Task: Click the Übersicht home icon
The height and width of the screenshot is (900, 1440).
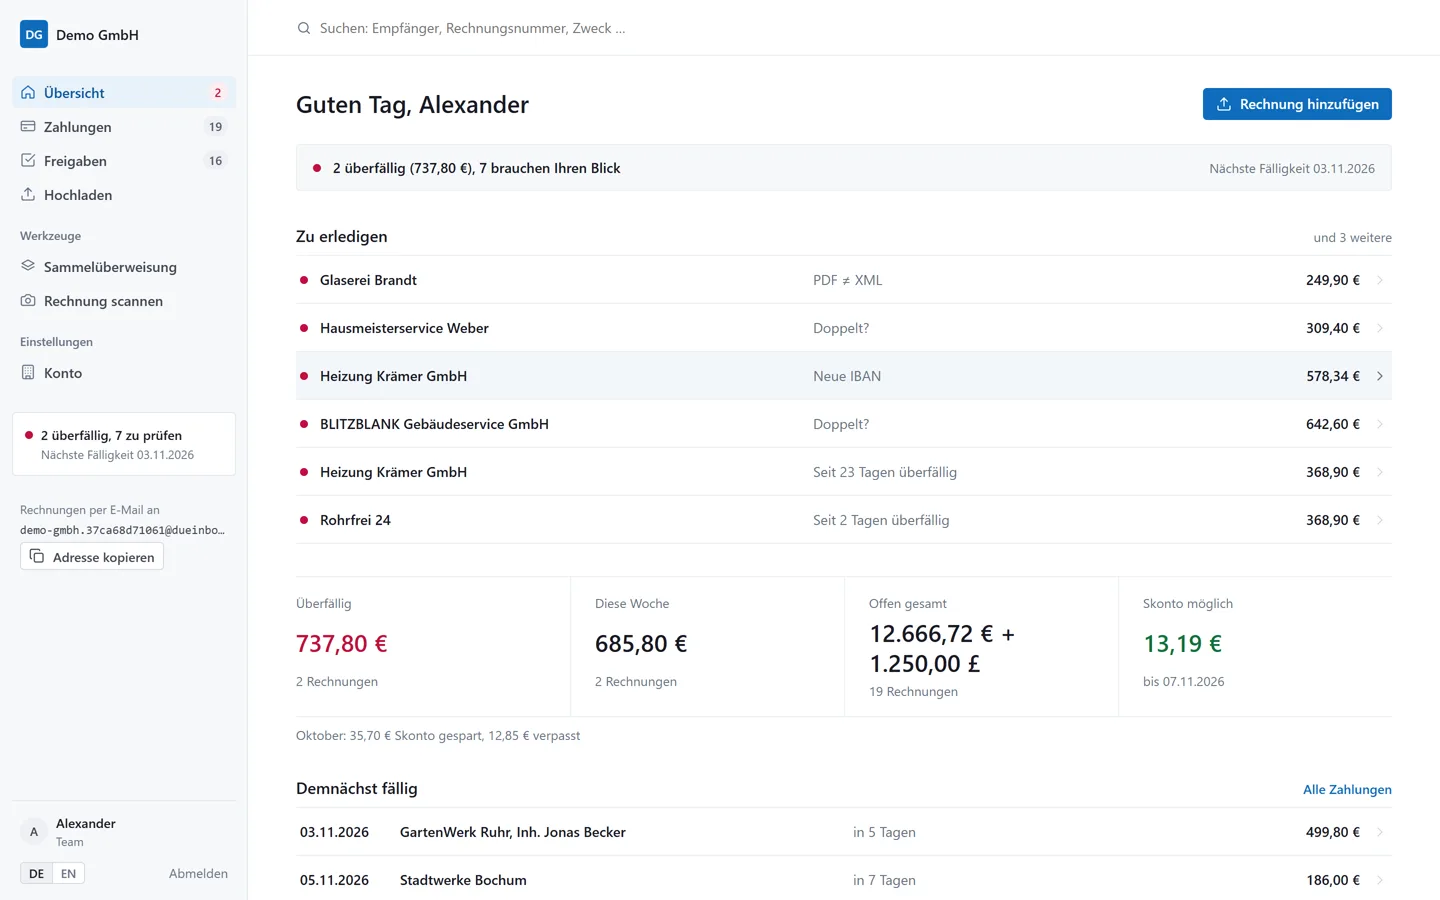Action: 28,92
